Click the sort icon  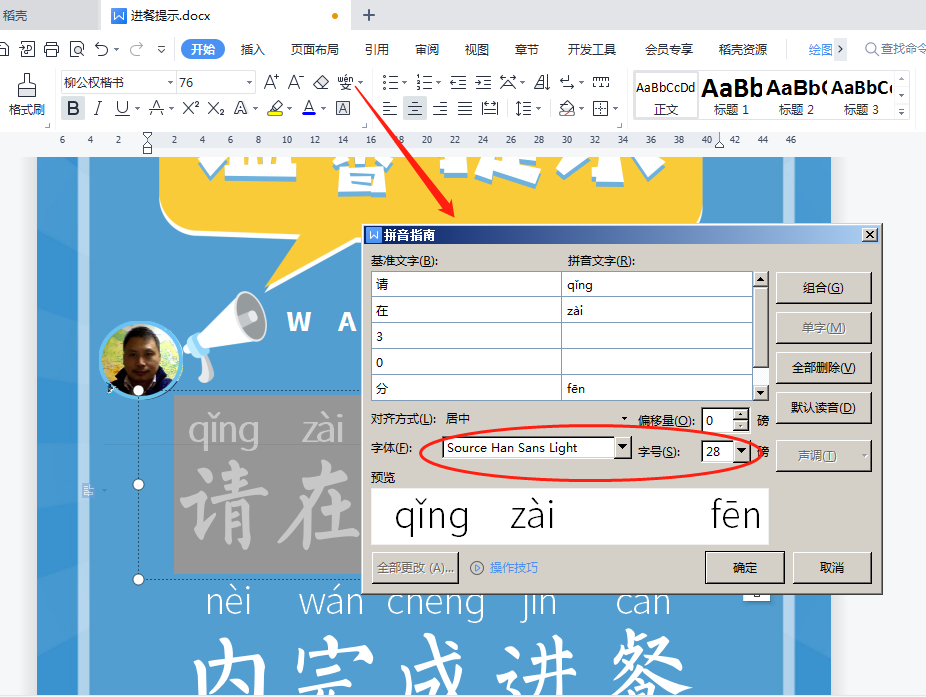(542, 82)
